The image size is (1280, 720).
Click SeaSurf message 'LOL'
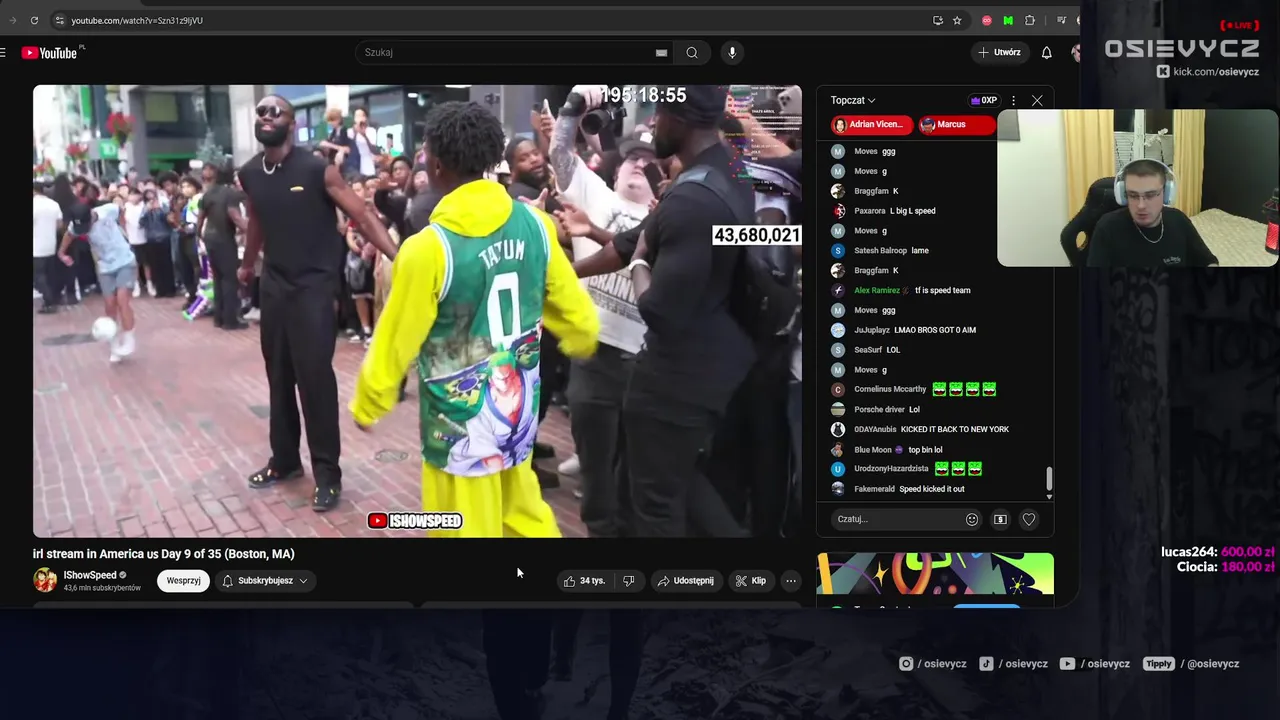pyautogui.click(x=893, y=350)
